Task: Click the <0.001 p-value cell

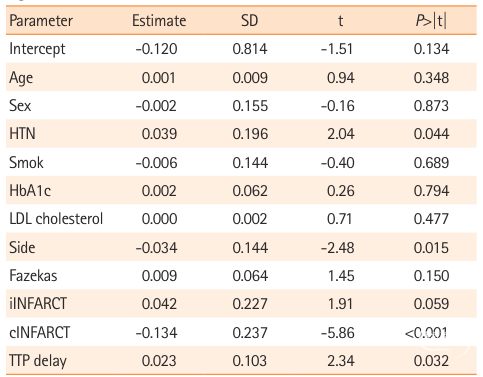Action: click(x=426, y=332)
